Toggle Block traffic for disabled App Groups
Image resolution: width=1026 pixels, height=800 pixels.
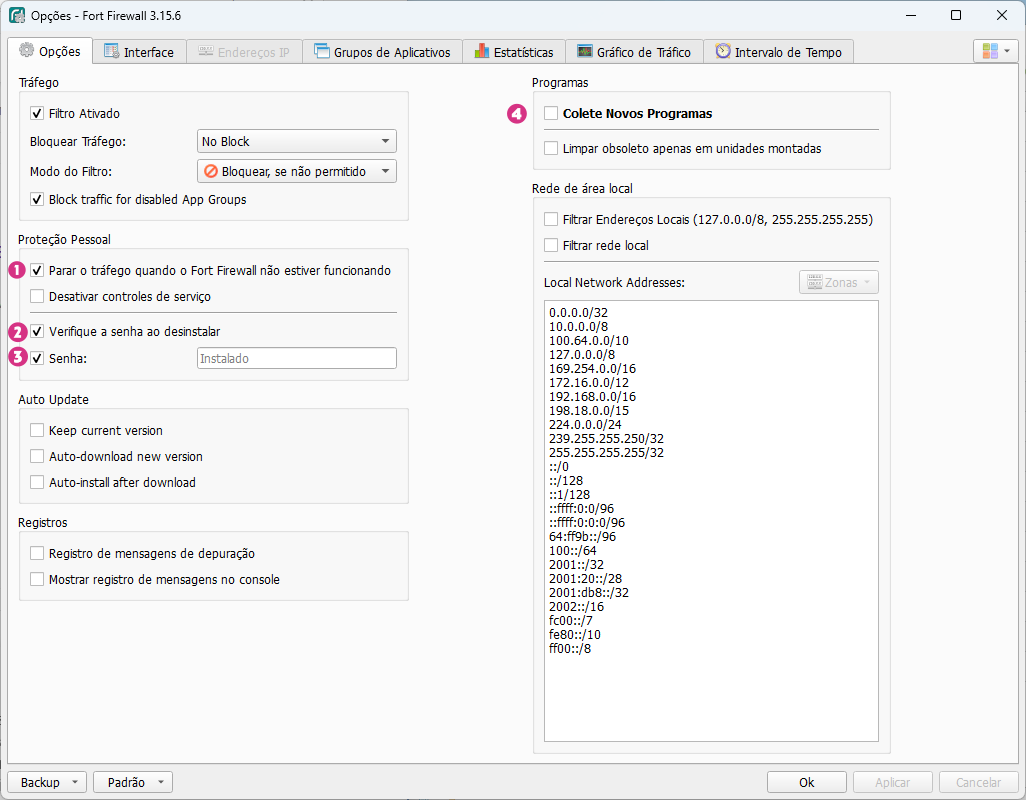[37, 200]
